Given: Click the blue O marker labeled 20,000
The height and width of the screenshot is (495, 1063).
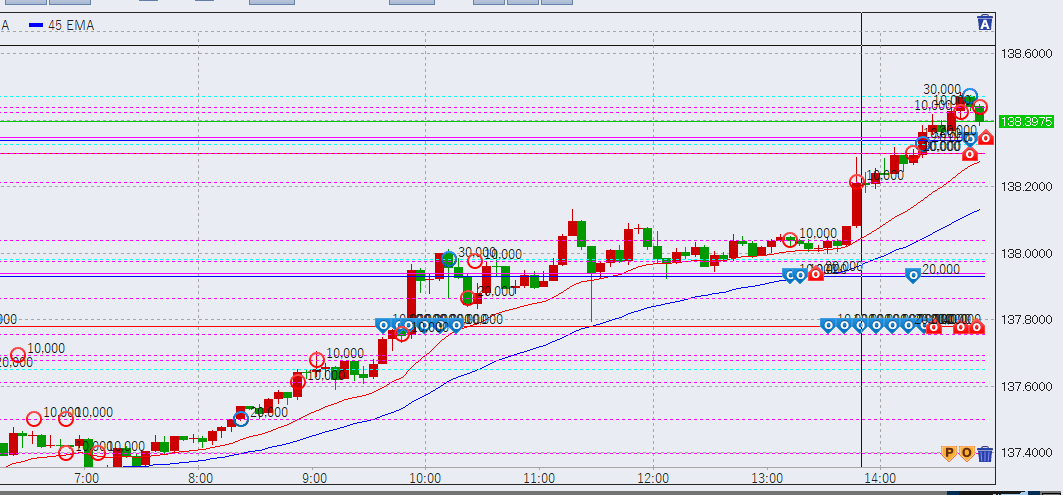Looking at the screenshot, I should [912, 273].
